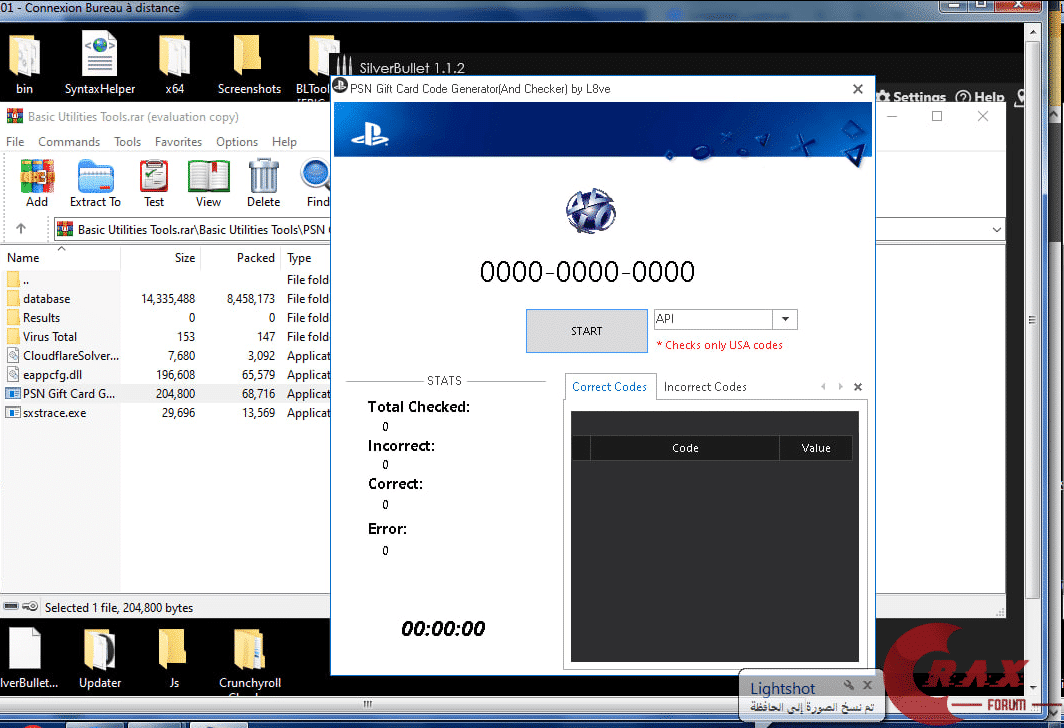The image size is (1064, 728).
Task: Open WinRAR File menu
Action: pos(15,142)
